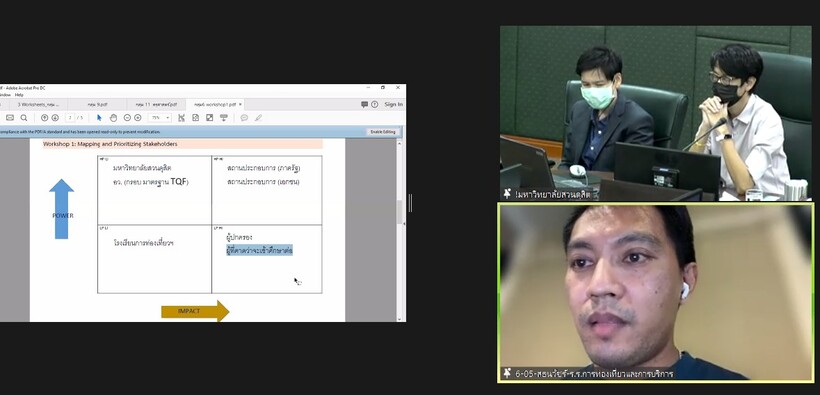820x395 pixels.
Task: Click the scrollbar up arrow in Acrobat
Action: tap(401, 142)
